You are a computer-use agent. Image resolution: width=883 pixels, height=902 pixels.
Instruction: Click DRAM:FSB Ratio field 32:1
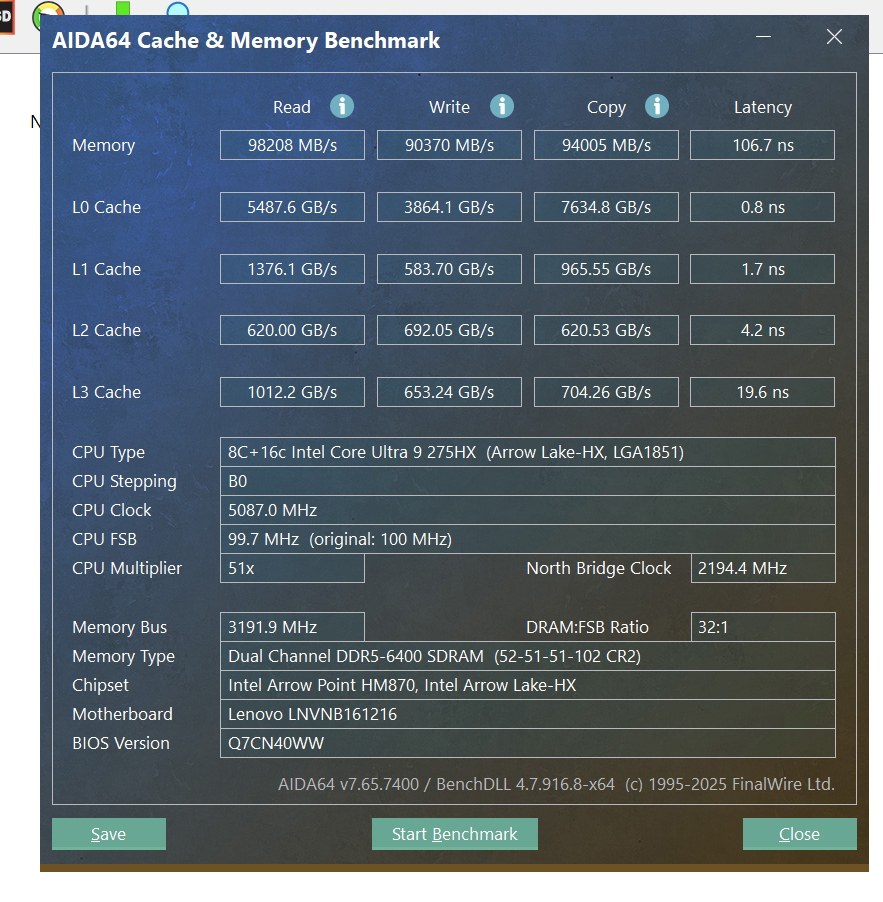click(763, 627)
